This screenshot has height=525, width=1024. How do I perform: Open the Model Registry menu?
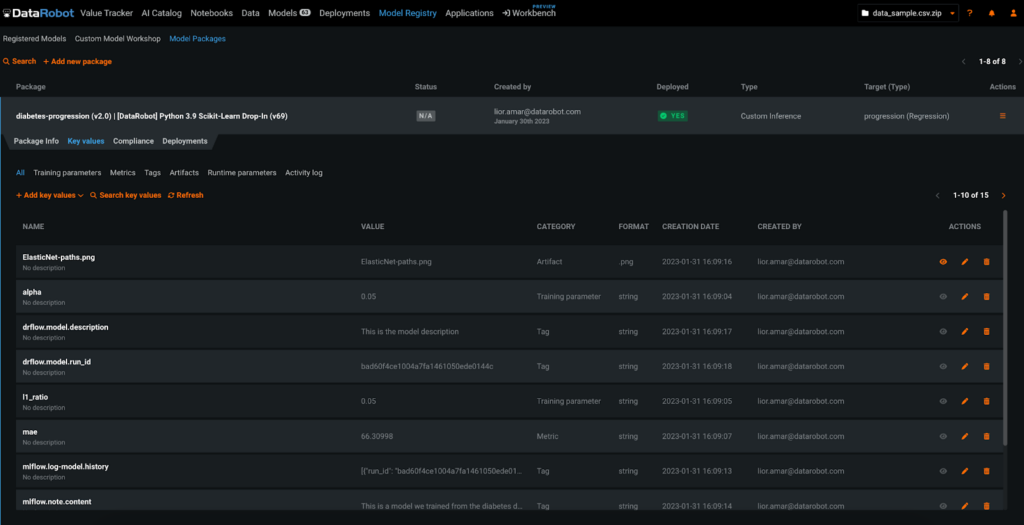point(408,13)
